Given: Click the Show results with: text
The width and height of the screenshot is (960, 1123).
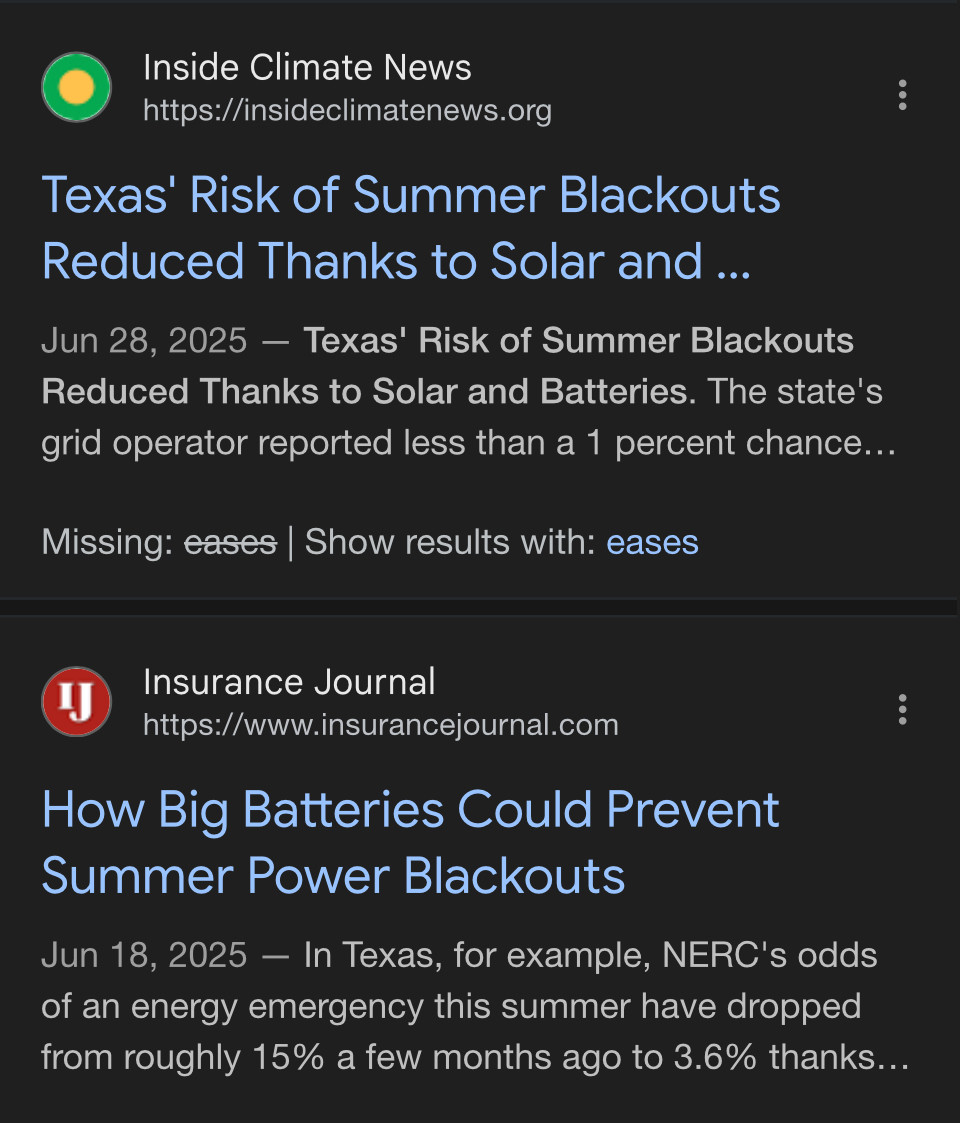Looking at the screenshot, I should [451, 542].
